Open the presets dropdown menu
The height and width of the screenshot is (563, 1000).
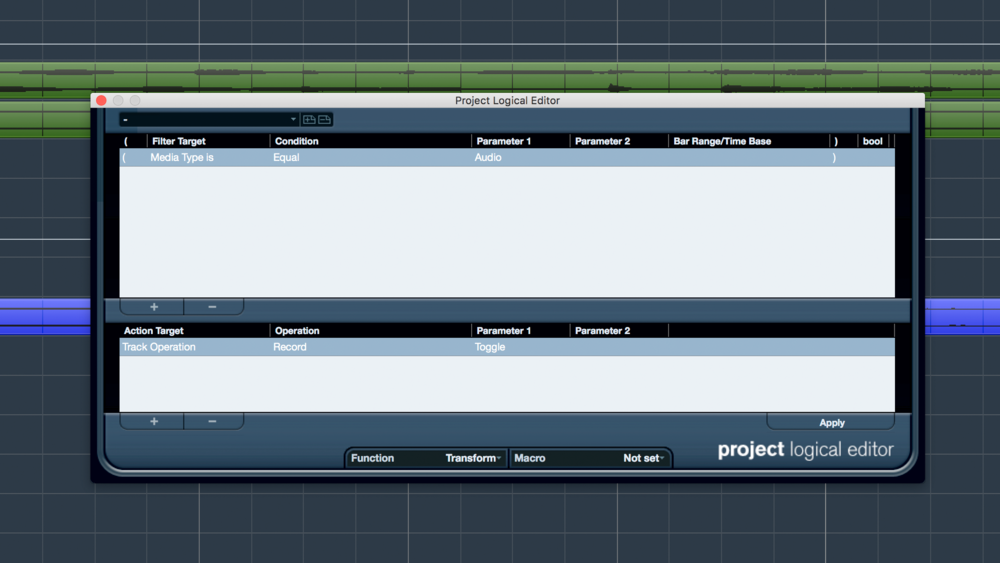pyautogui.click(x=209, y=120)
